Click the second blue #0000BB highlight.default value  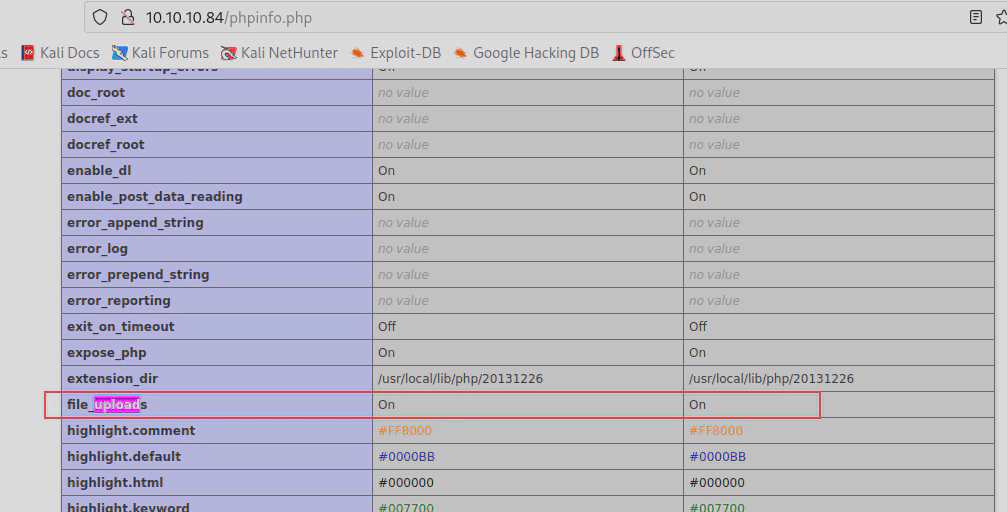716,457
